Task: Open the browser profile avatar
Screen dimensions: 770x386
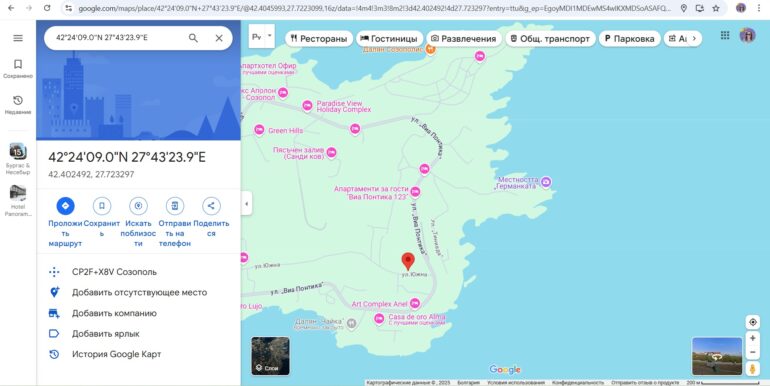Action: [x=741, y=8]
